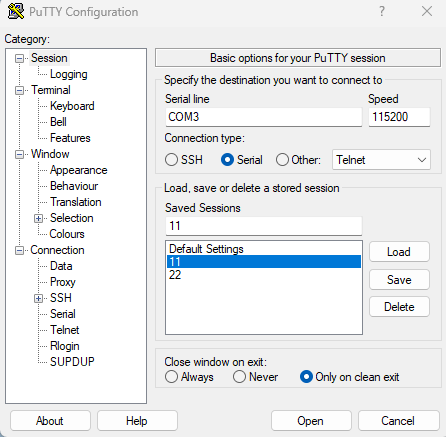Image resolution: width=446 pixels, height=437 pixels.
Task: Delete the selected saved session
Action: [x=399, y=307]
